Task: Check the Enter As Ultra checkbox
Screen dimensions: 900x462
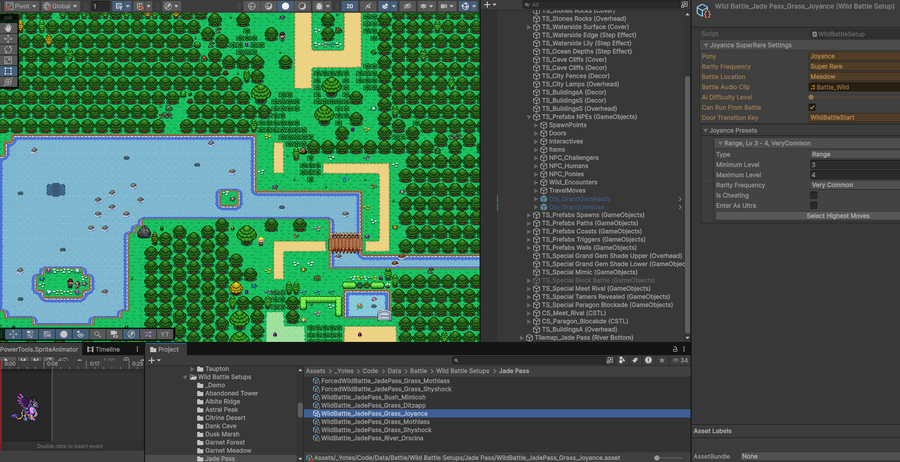Action: point(813,205)
